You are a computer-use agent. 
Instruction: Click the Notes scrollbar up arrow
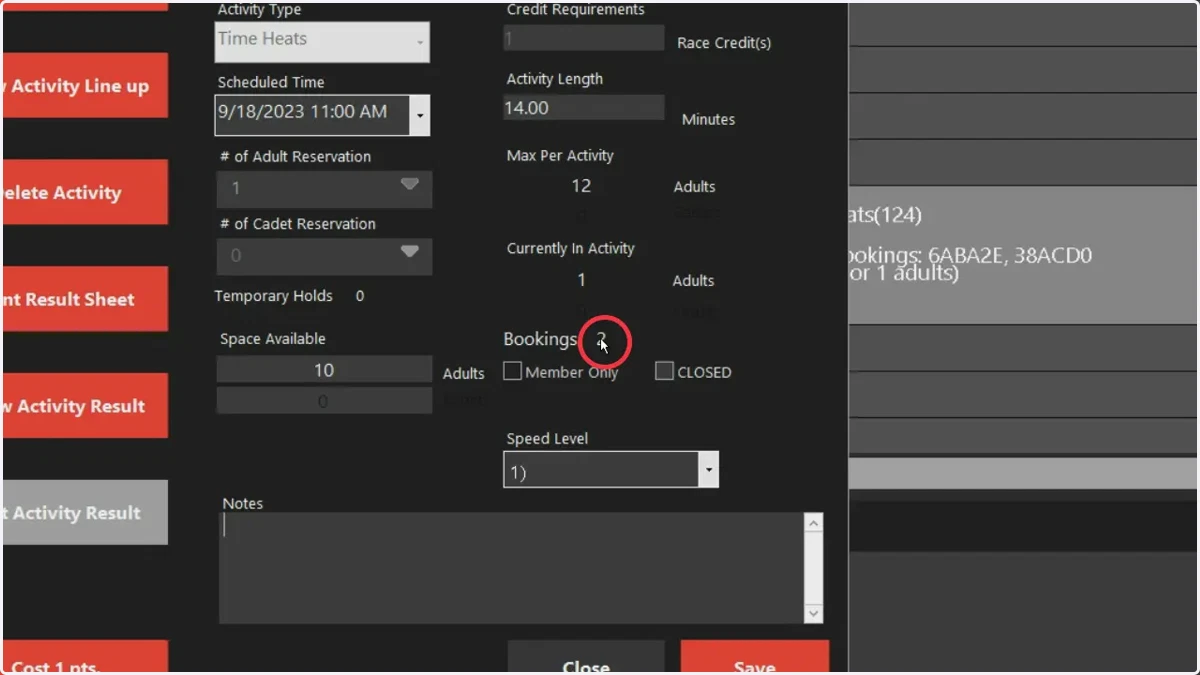(814, 523)
